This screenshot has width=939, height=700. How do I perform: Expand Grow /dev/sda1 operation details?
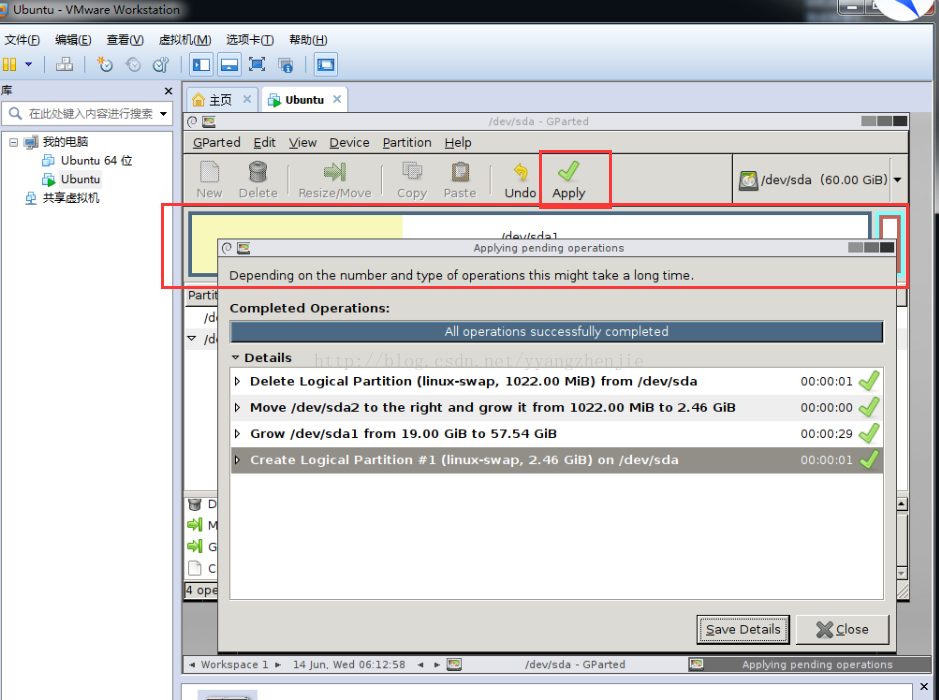tap(238, 434)
